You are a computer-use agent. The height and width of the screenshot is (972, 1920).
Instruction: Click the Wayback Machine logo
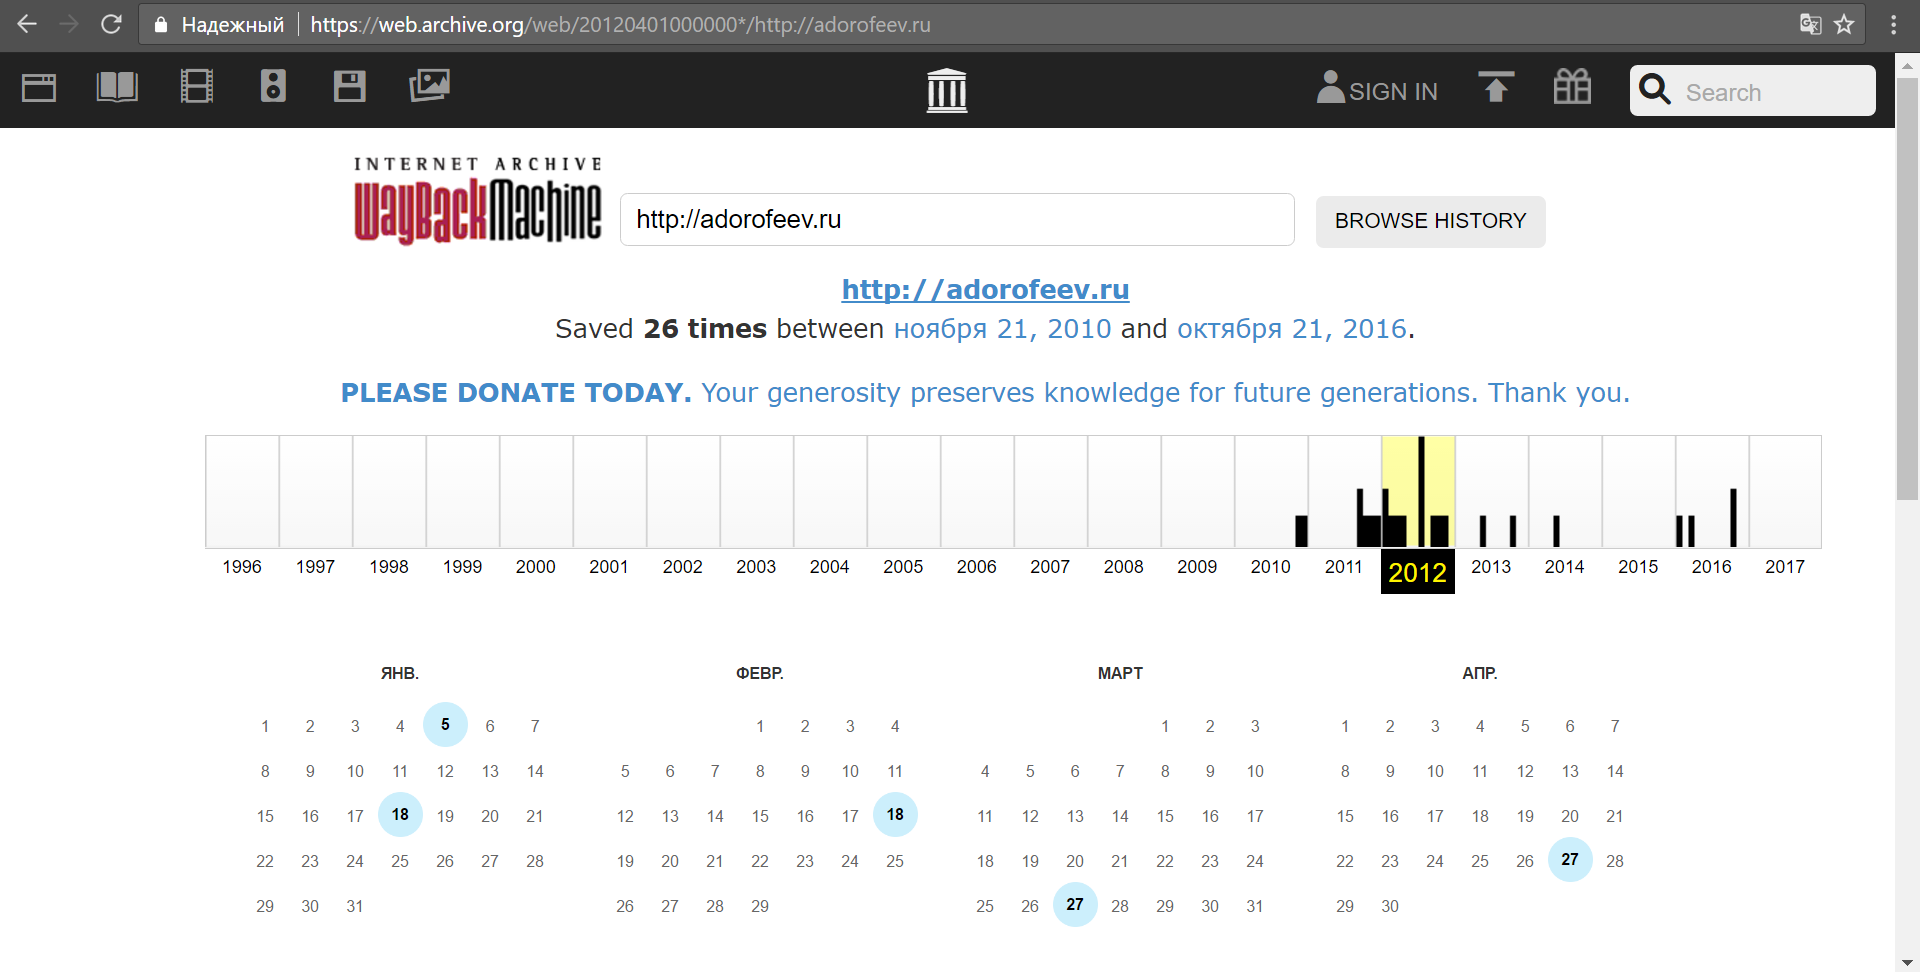point(478,201)
